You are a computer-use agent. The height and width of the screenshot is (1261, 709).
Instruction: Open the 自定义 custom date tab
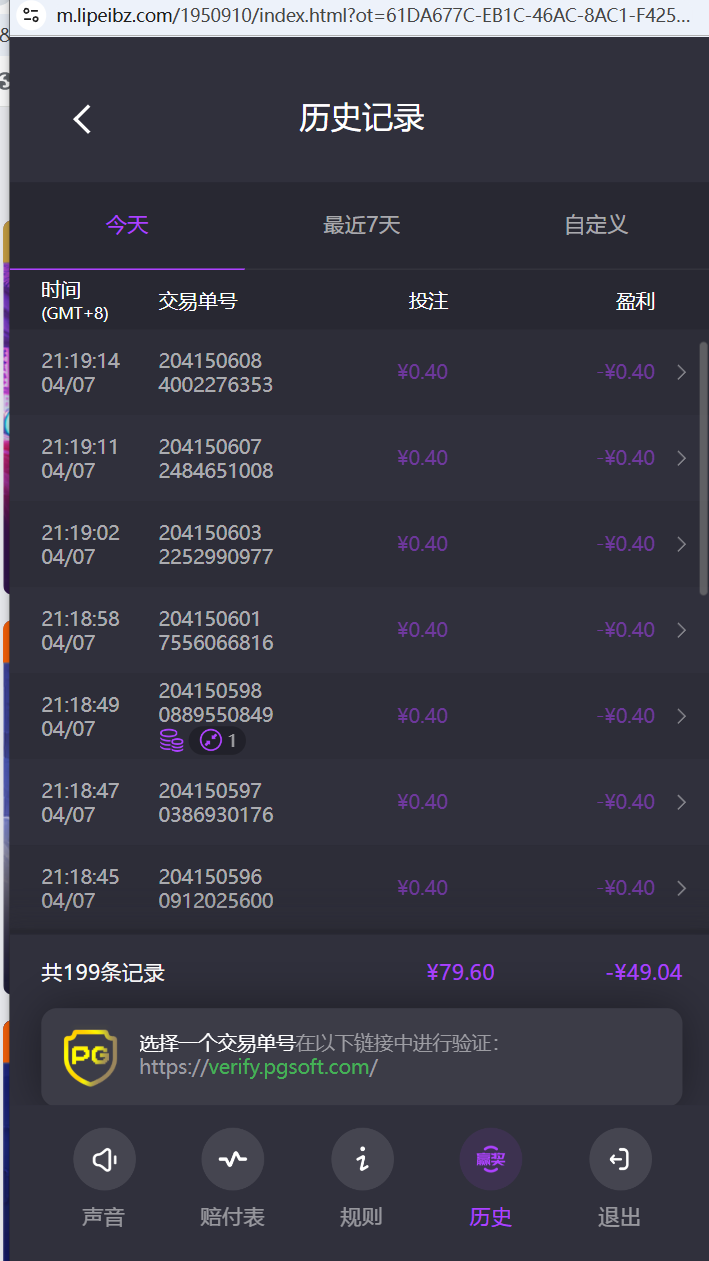(596, 225)
